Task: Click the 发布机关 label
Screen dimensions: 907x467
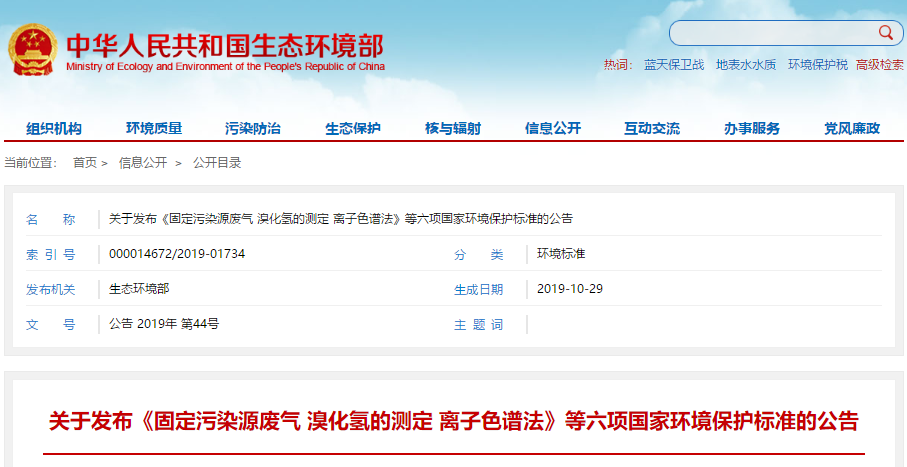Action: coord(50,290)
